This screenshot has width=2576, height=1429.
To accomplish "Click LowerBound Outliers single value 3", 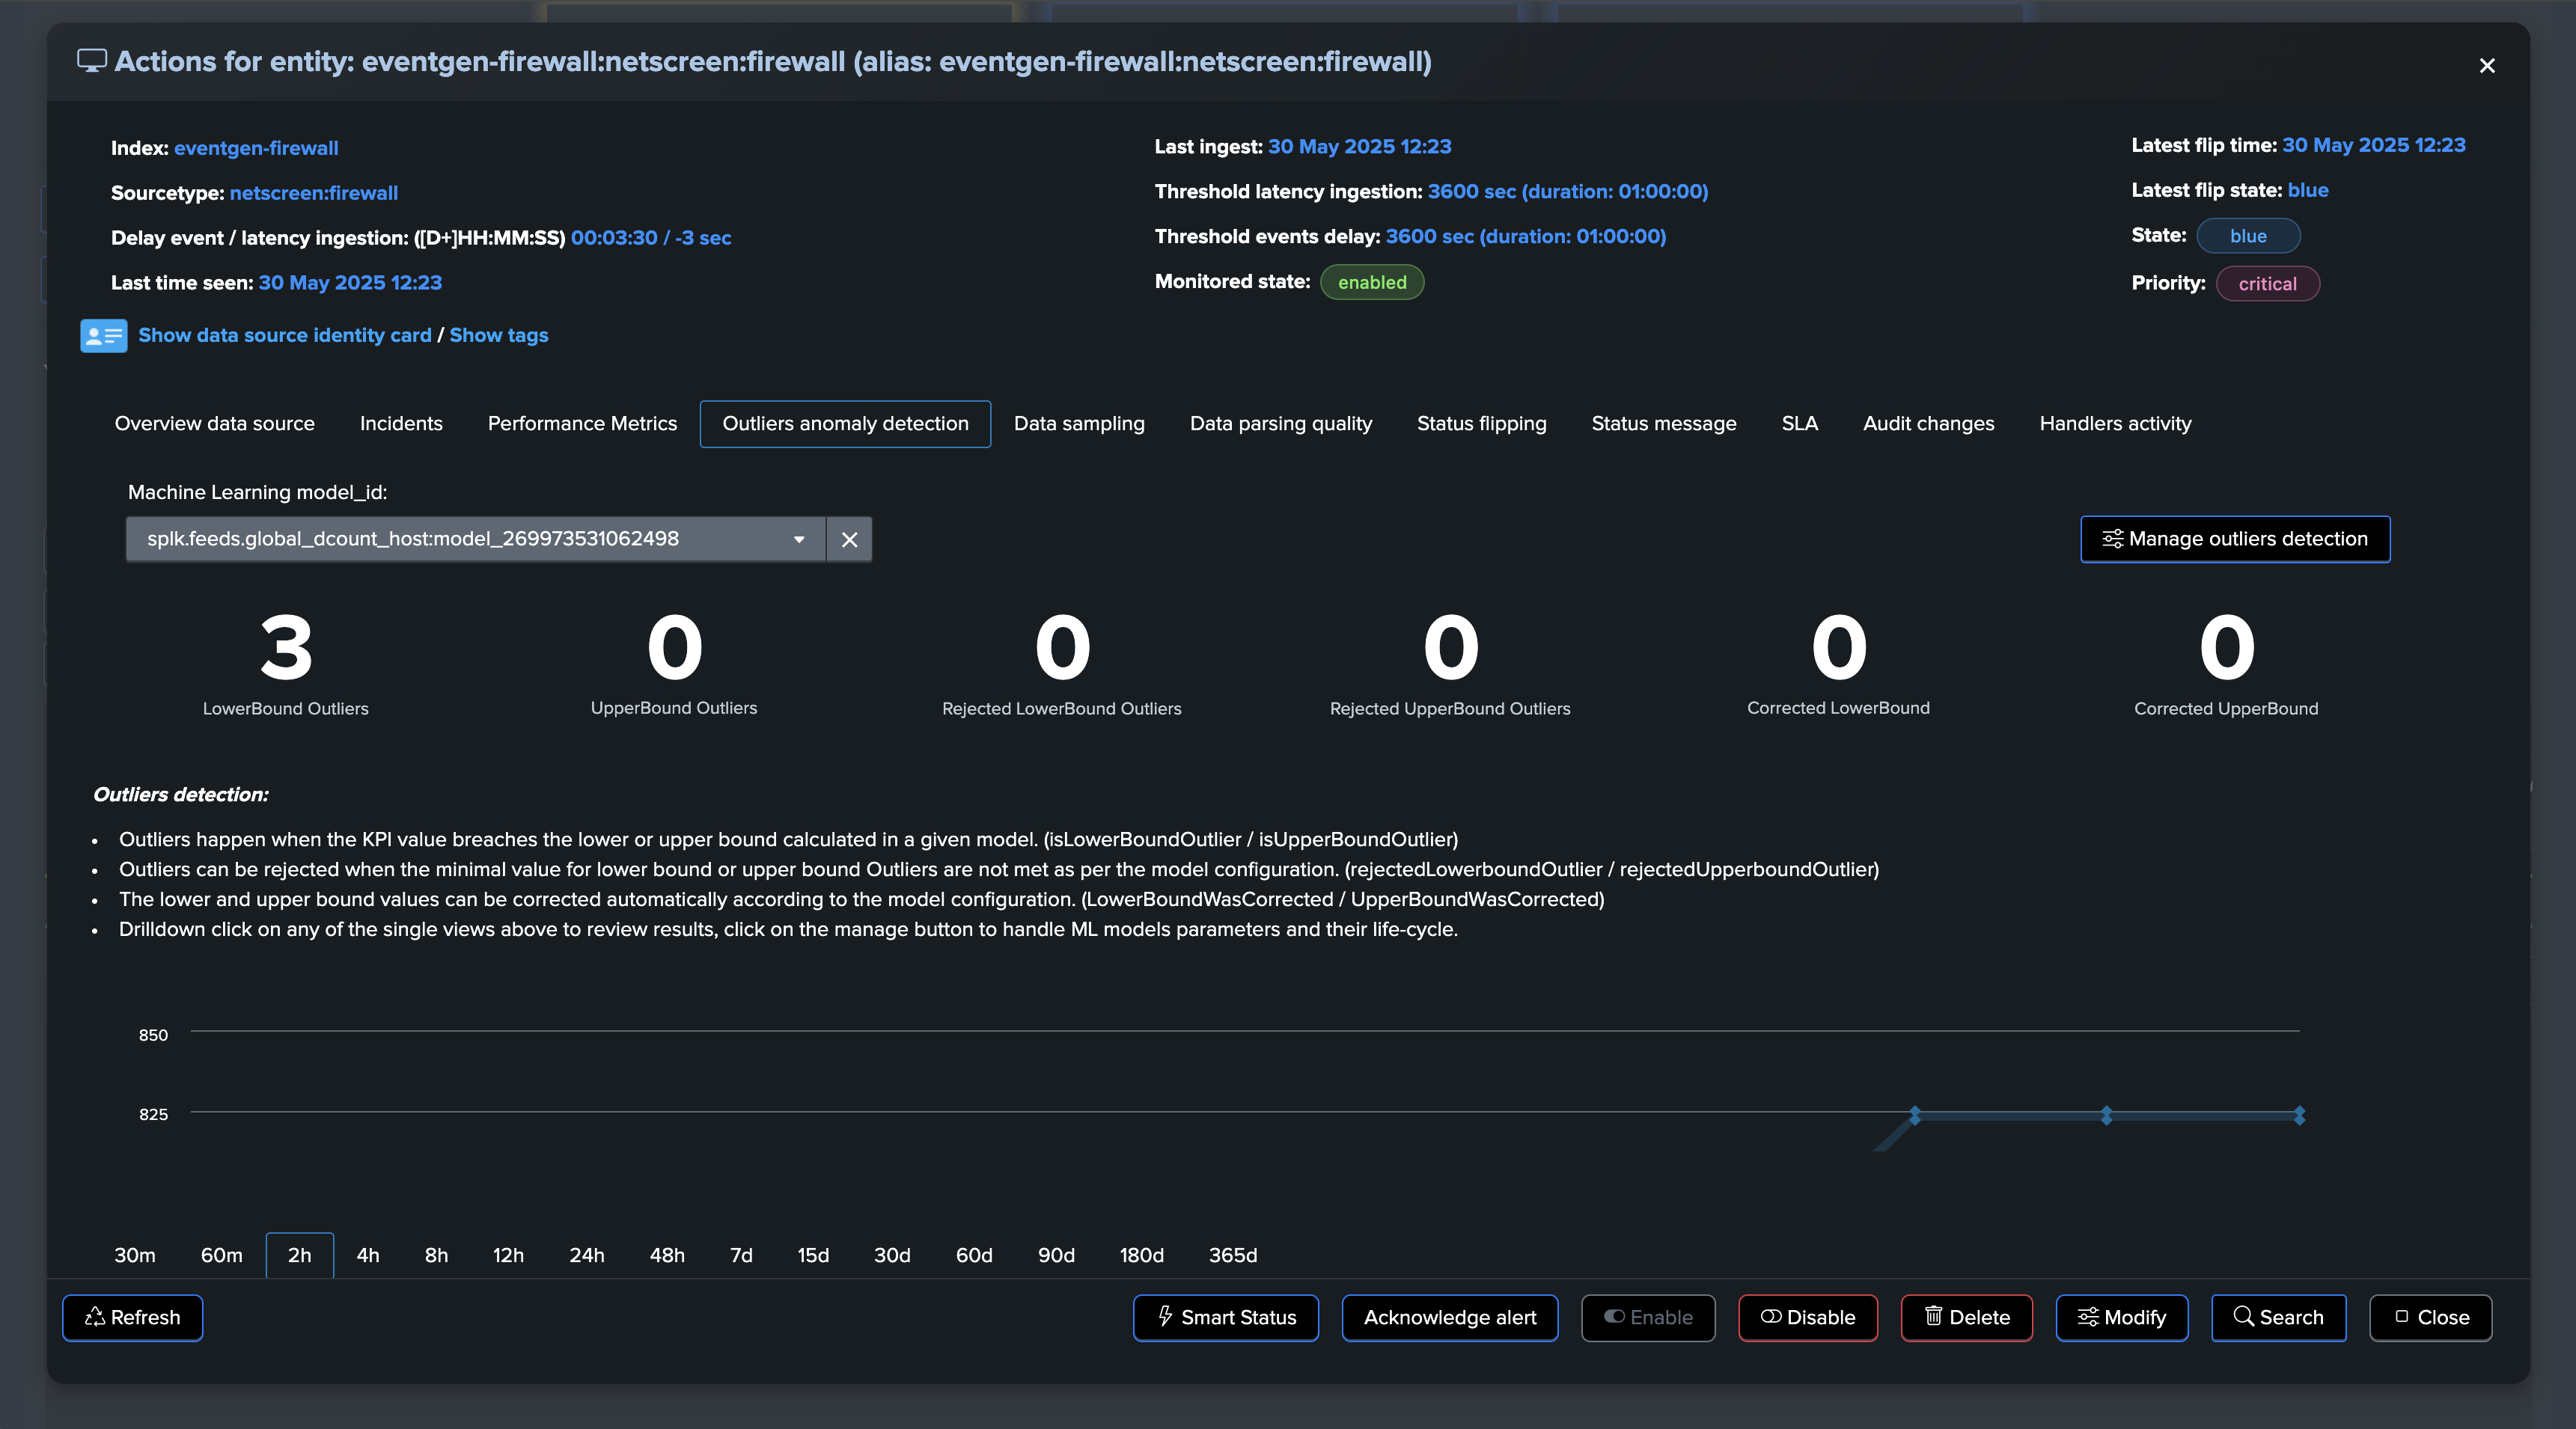I will [286, 648].
